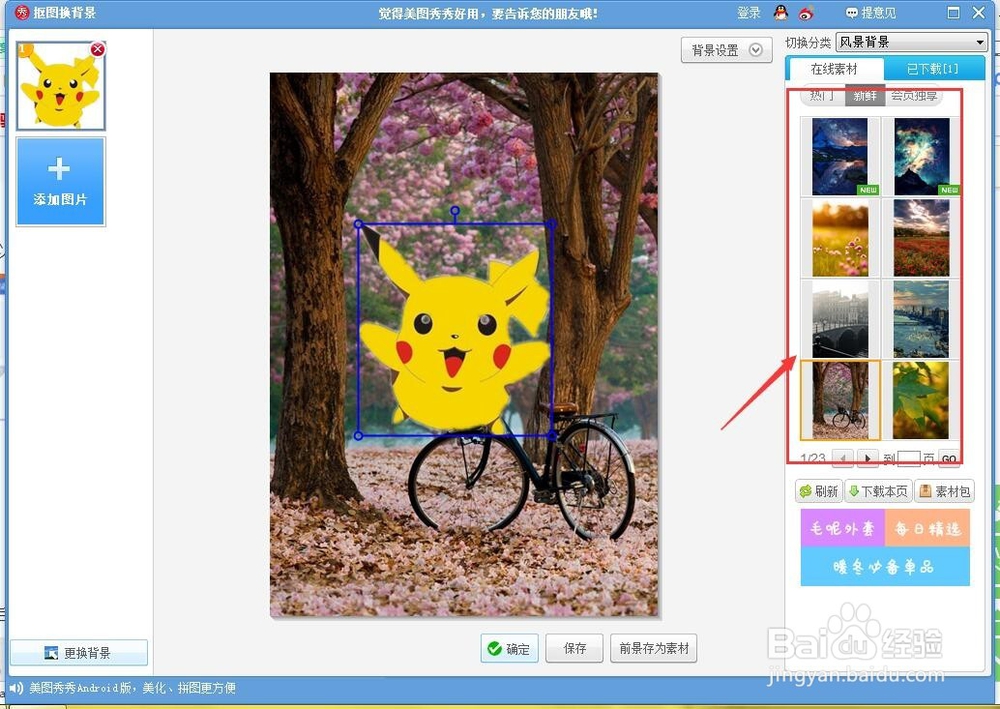The height and width of the screenshot is (709, 1000).
Task: Open the 背景设置 dropdown
Action: (x=726, y=50)
